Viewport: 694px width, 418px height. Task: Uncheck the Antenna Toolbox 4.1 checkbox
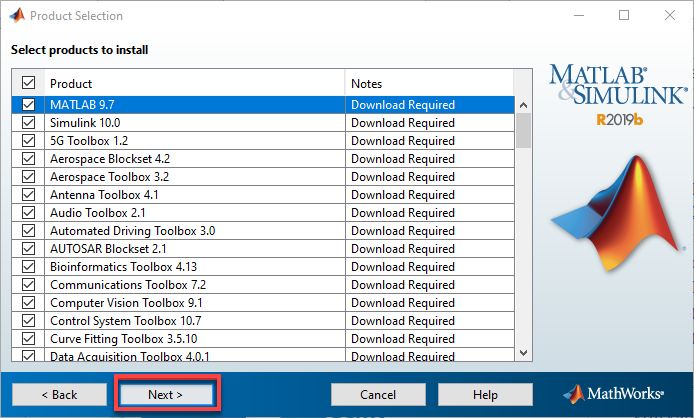28,194
